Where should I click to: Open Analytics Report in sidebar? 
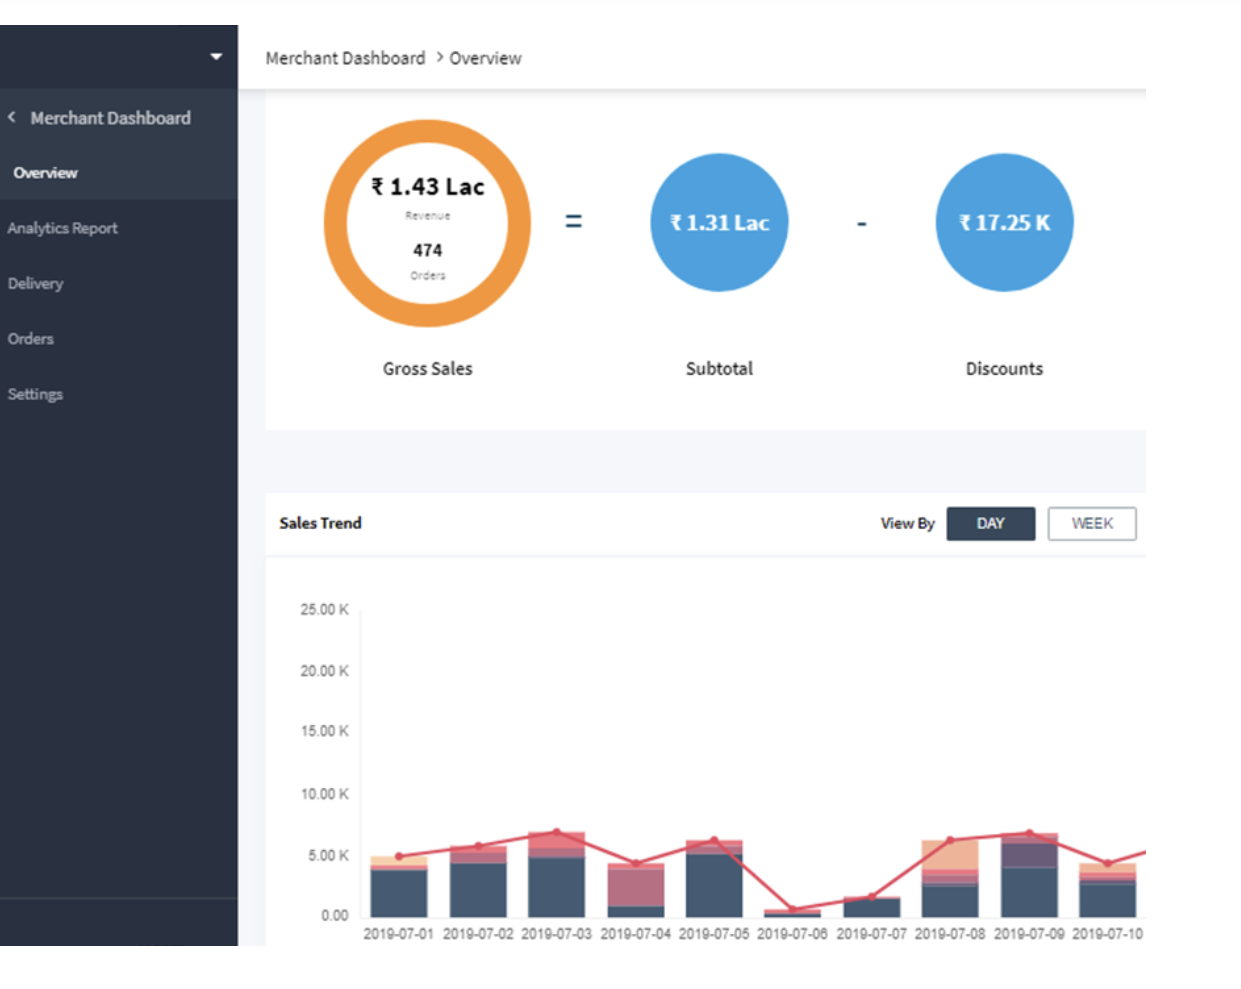coord(62,228)
